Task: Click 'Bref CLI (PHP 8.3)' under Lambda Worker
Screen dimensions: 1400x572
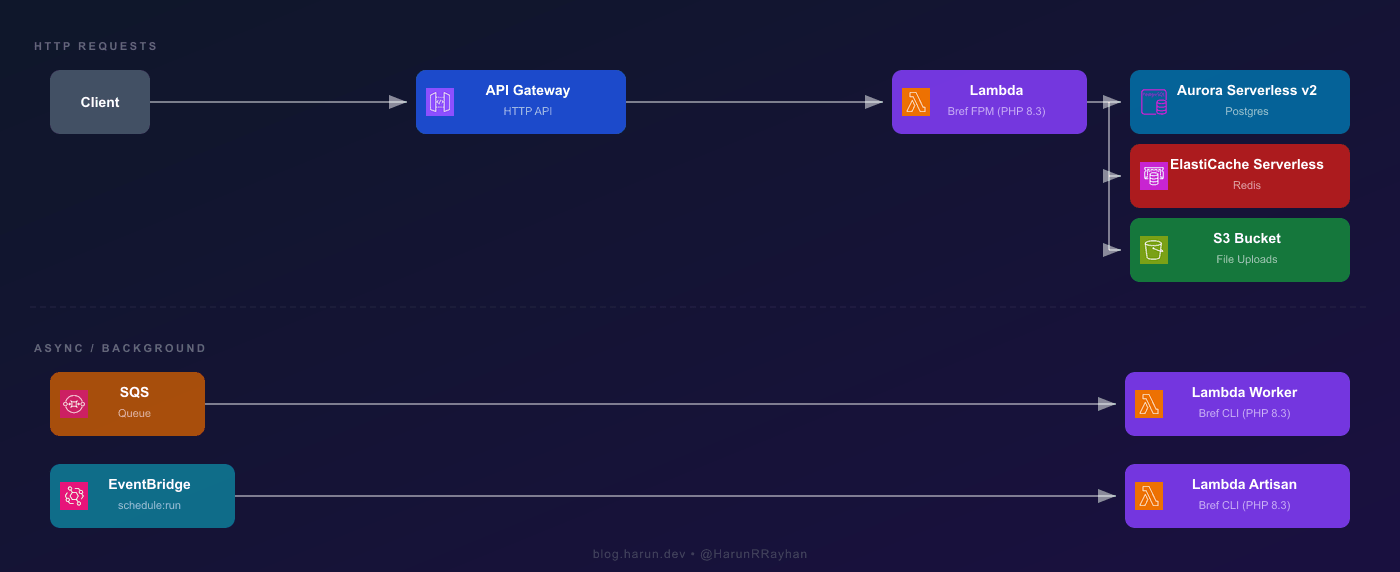Action: [x=1244, y=413]
